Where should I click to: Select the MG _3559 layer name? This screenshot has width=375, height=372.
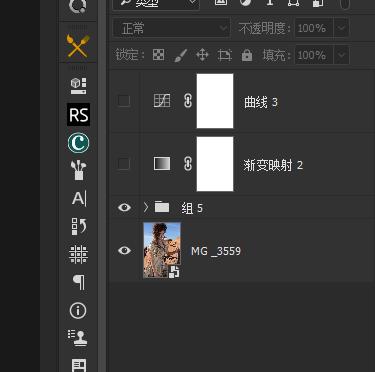click(x=216, y=251)
